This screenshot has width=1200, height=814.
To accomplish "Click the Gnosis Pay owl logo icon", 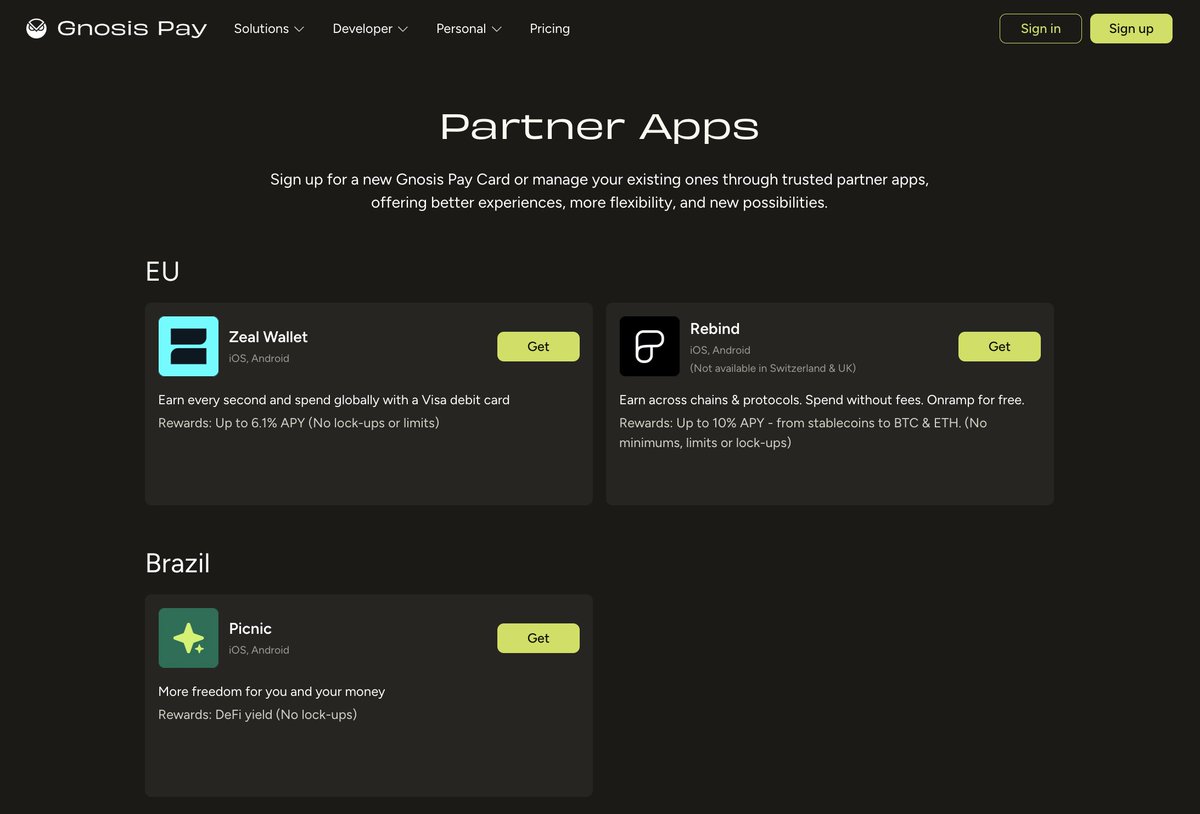I will pyautogui.click(x=36, y=28).
